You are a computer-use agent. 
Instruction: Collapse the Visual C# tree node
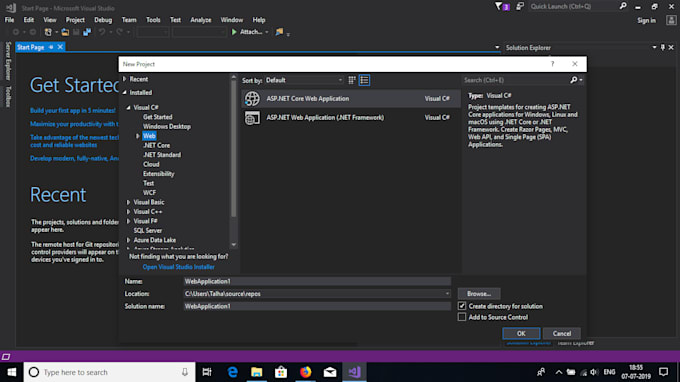click(x=128, y=108)
